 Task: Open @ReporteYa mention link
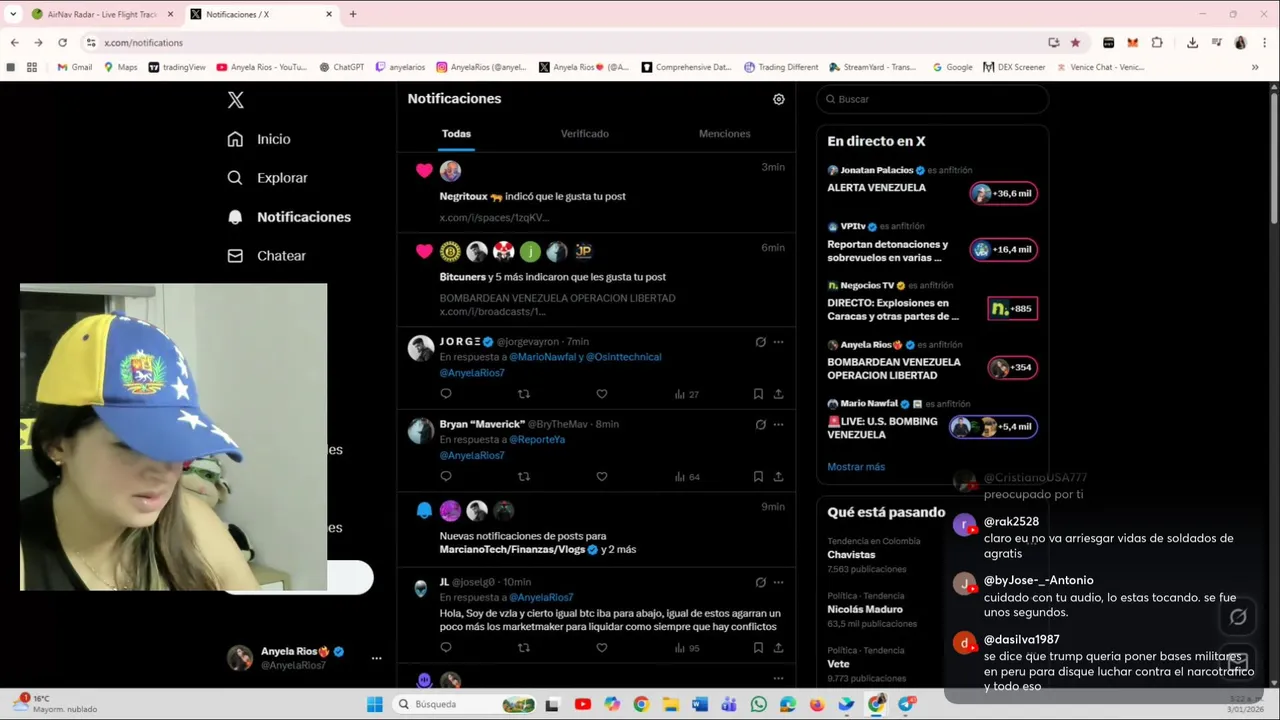pyautogui.click(x=537, y=440)
